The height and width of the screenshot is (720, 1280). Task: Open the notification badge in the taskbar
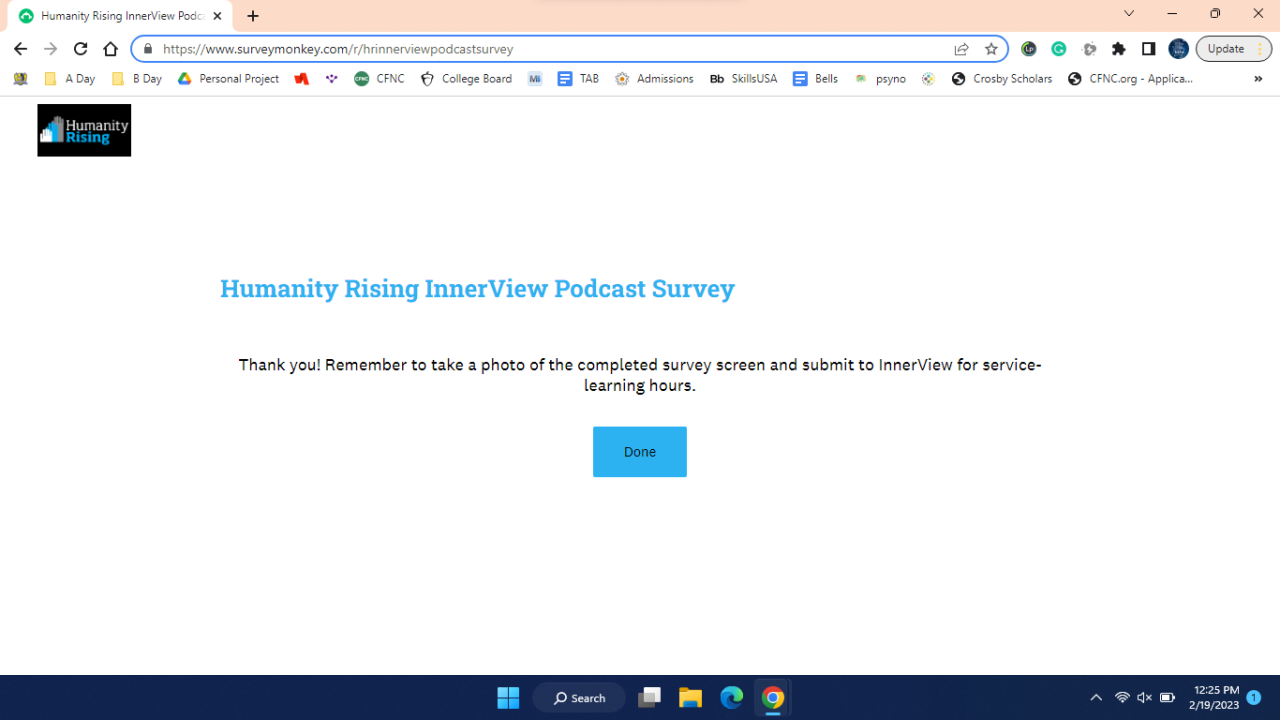click(x=1253, y=697)
